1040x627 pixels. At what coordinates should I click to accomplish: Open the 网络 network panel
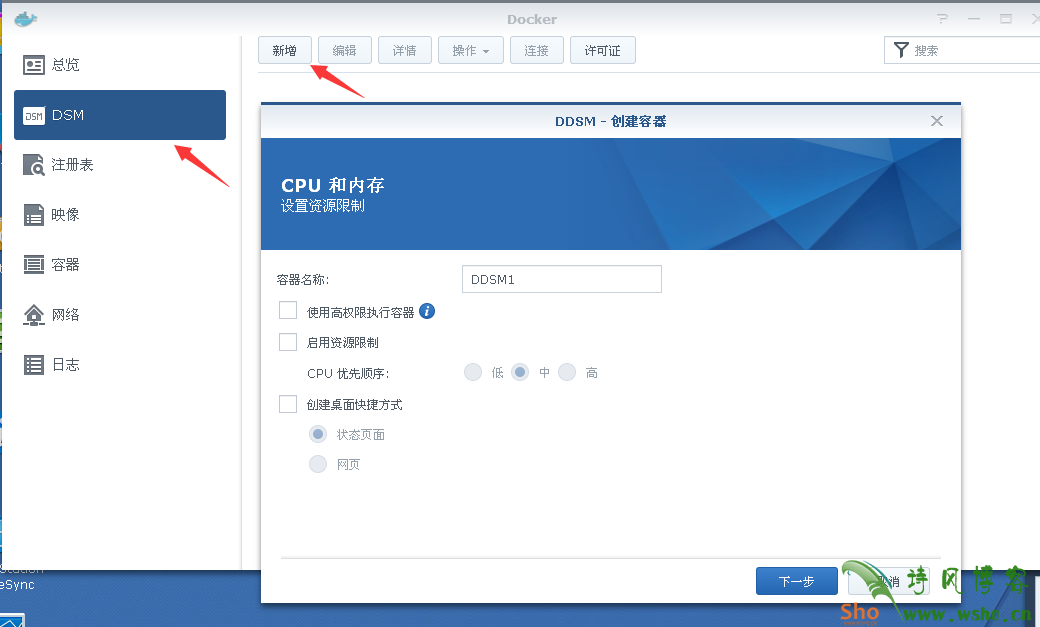64,314
